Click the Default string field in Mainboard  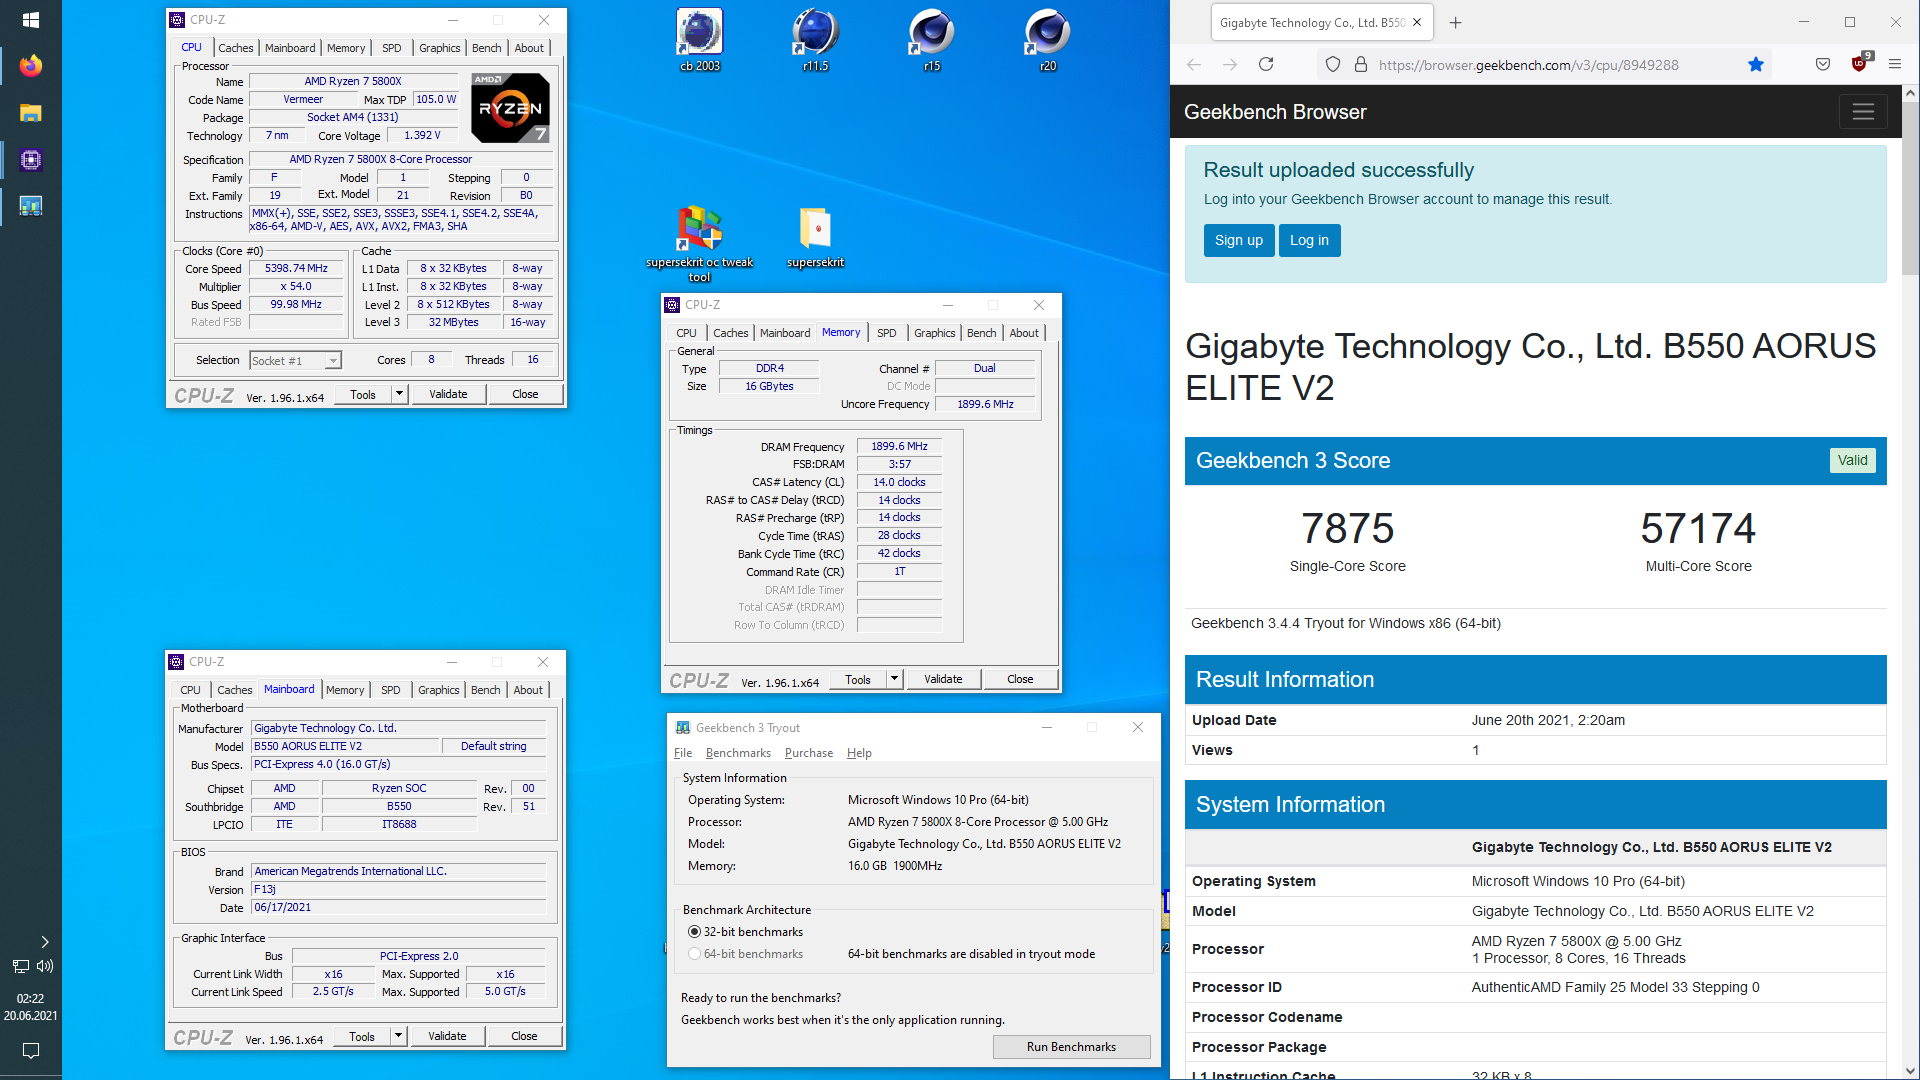pos(493,746)
